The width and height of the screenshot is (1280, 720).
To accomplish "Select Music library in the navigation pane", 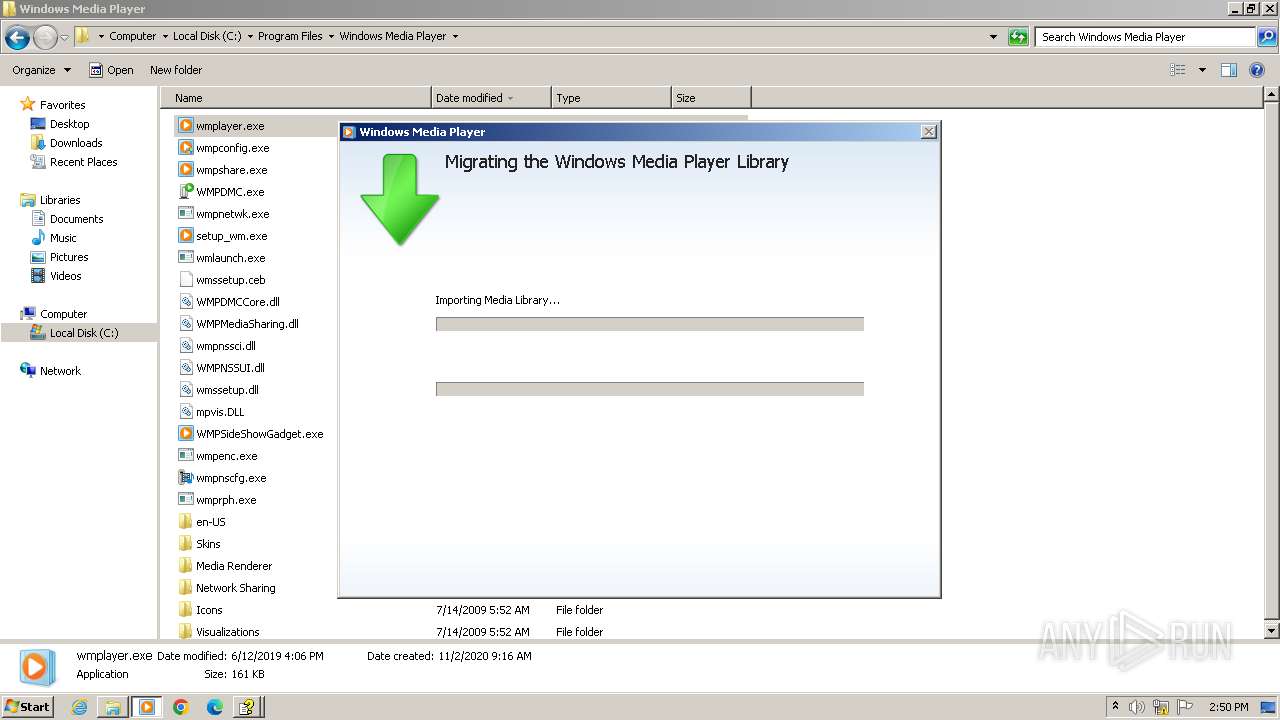I will [62, 238].
